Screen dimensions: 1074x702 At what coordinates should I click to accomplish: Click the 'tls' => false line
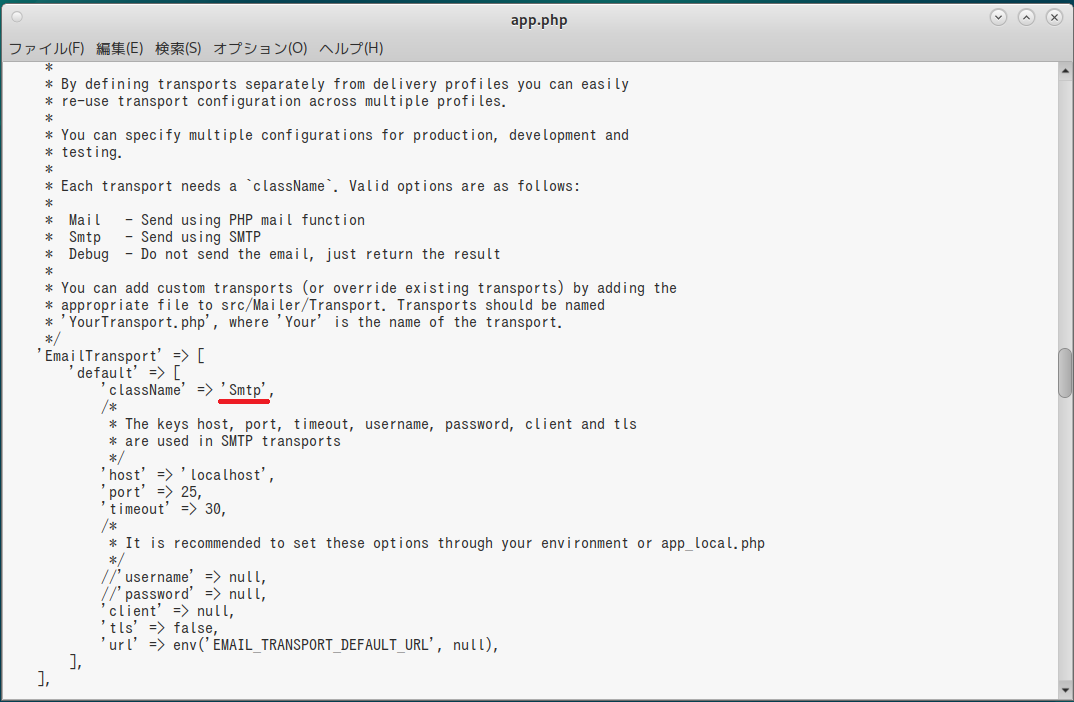pyautogui.click(x=160, y=628)
